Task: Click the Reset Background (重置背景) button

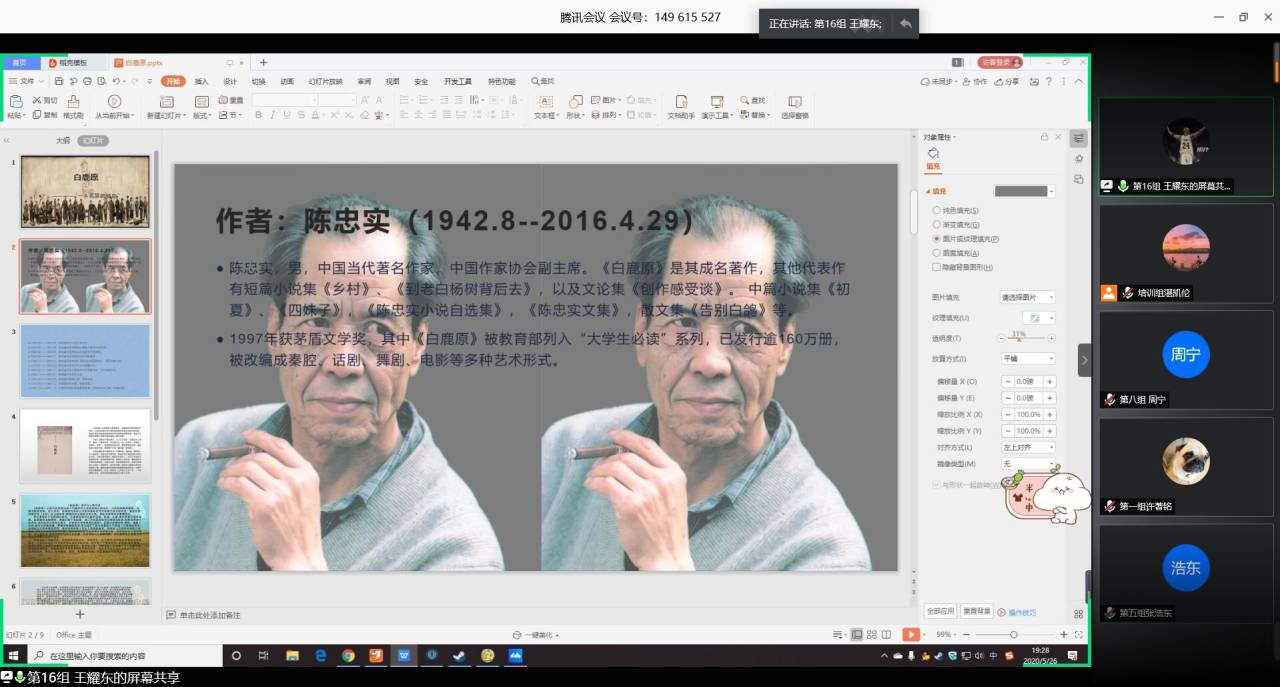Action: [977, 611]
